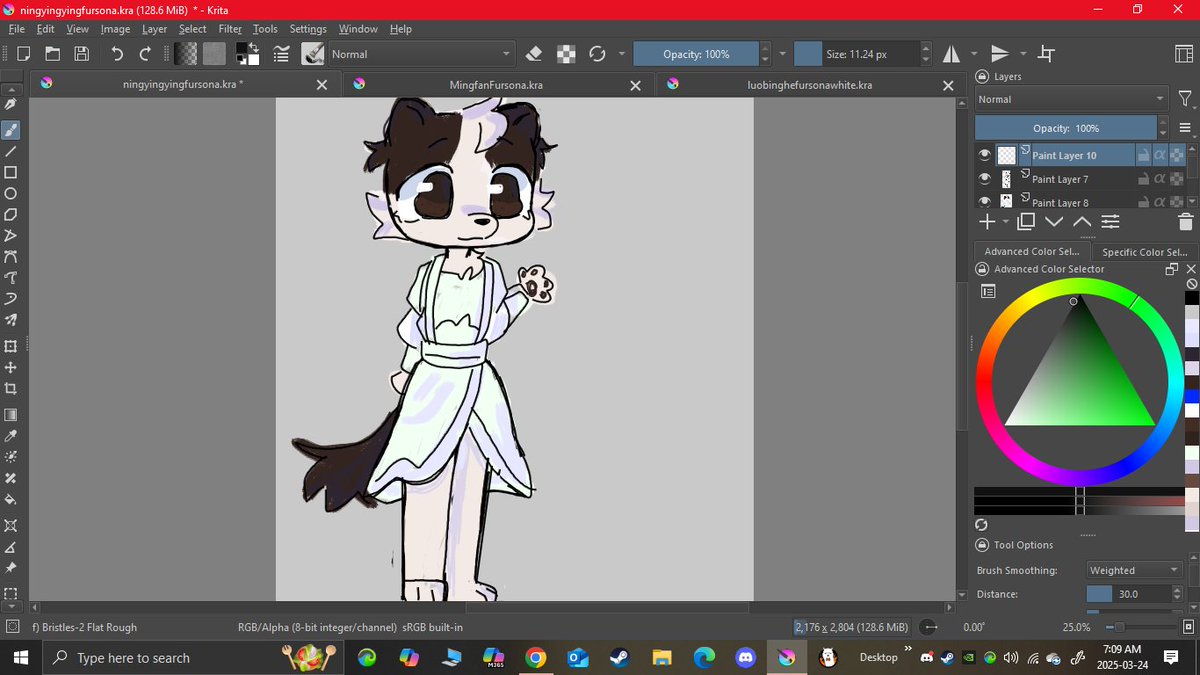Hide Paint Layer 10
The image size is (1200, 675).
pyautogui.click(x=985, y=155)
